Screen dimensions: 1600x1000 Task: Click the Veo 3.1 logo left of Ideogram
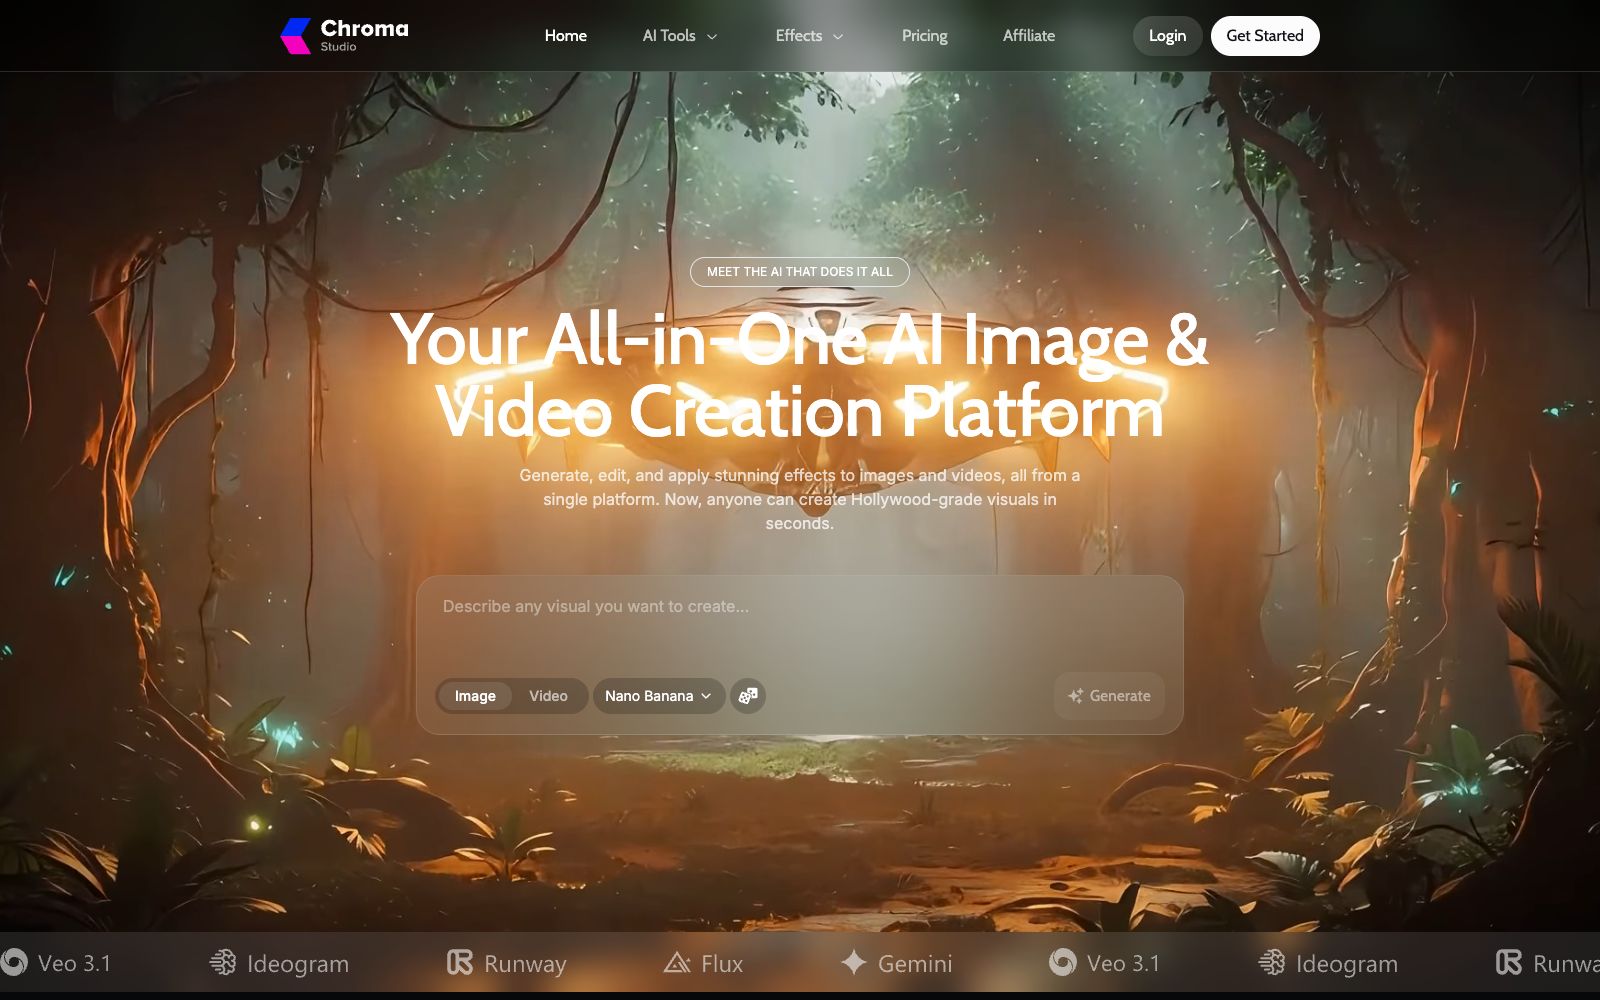(x=56, y=963)
